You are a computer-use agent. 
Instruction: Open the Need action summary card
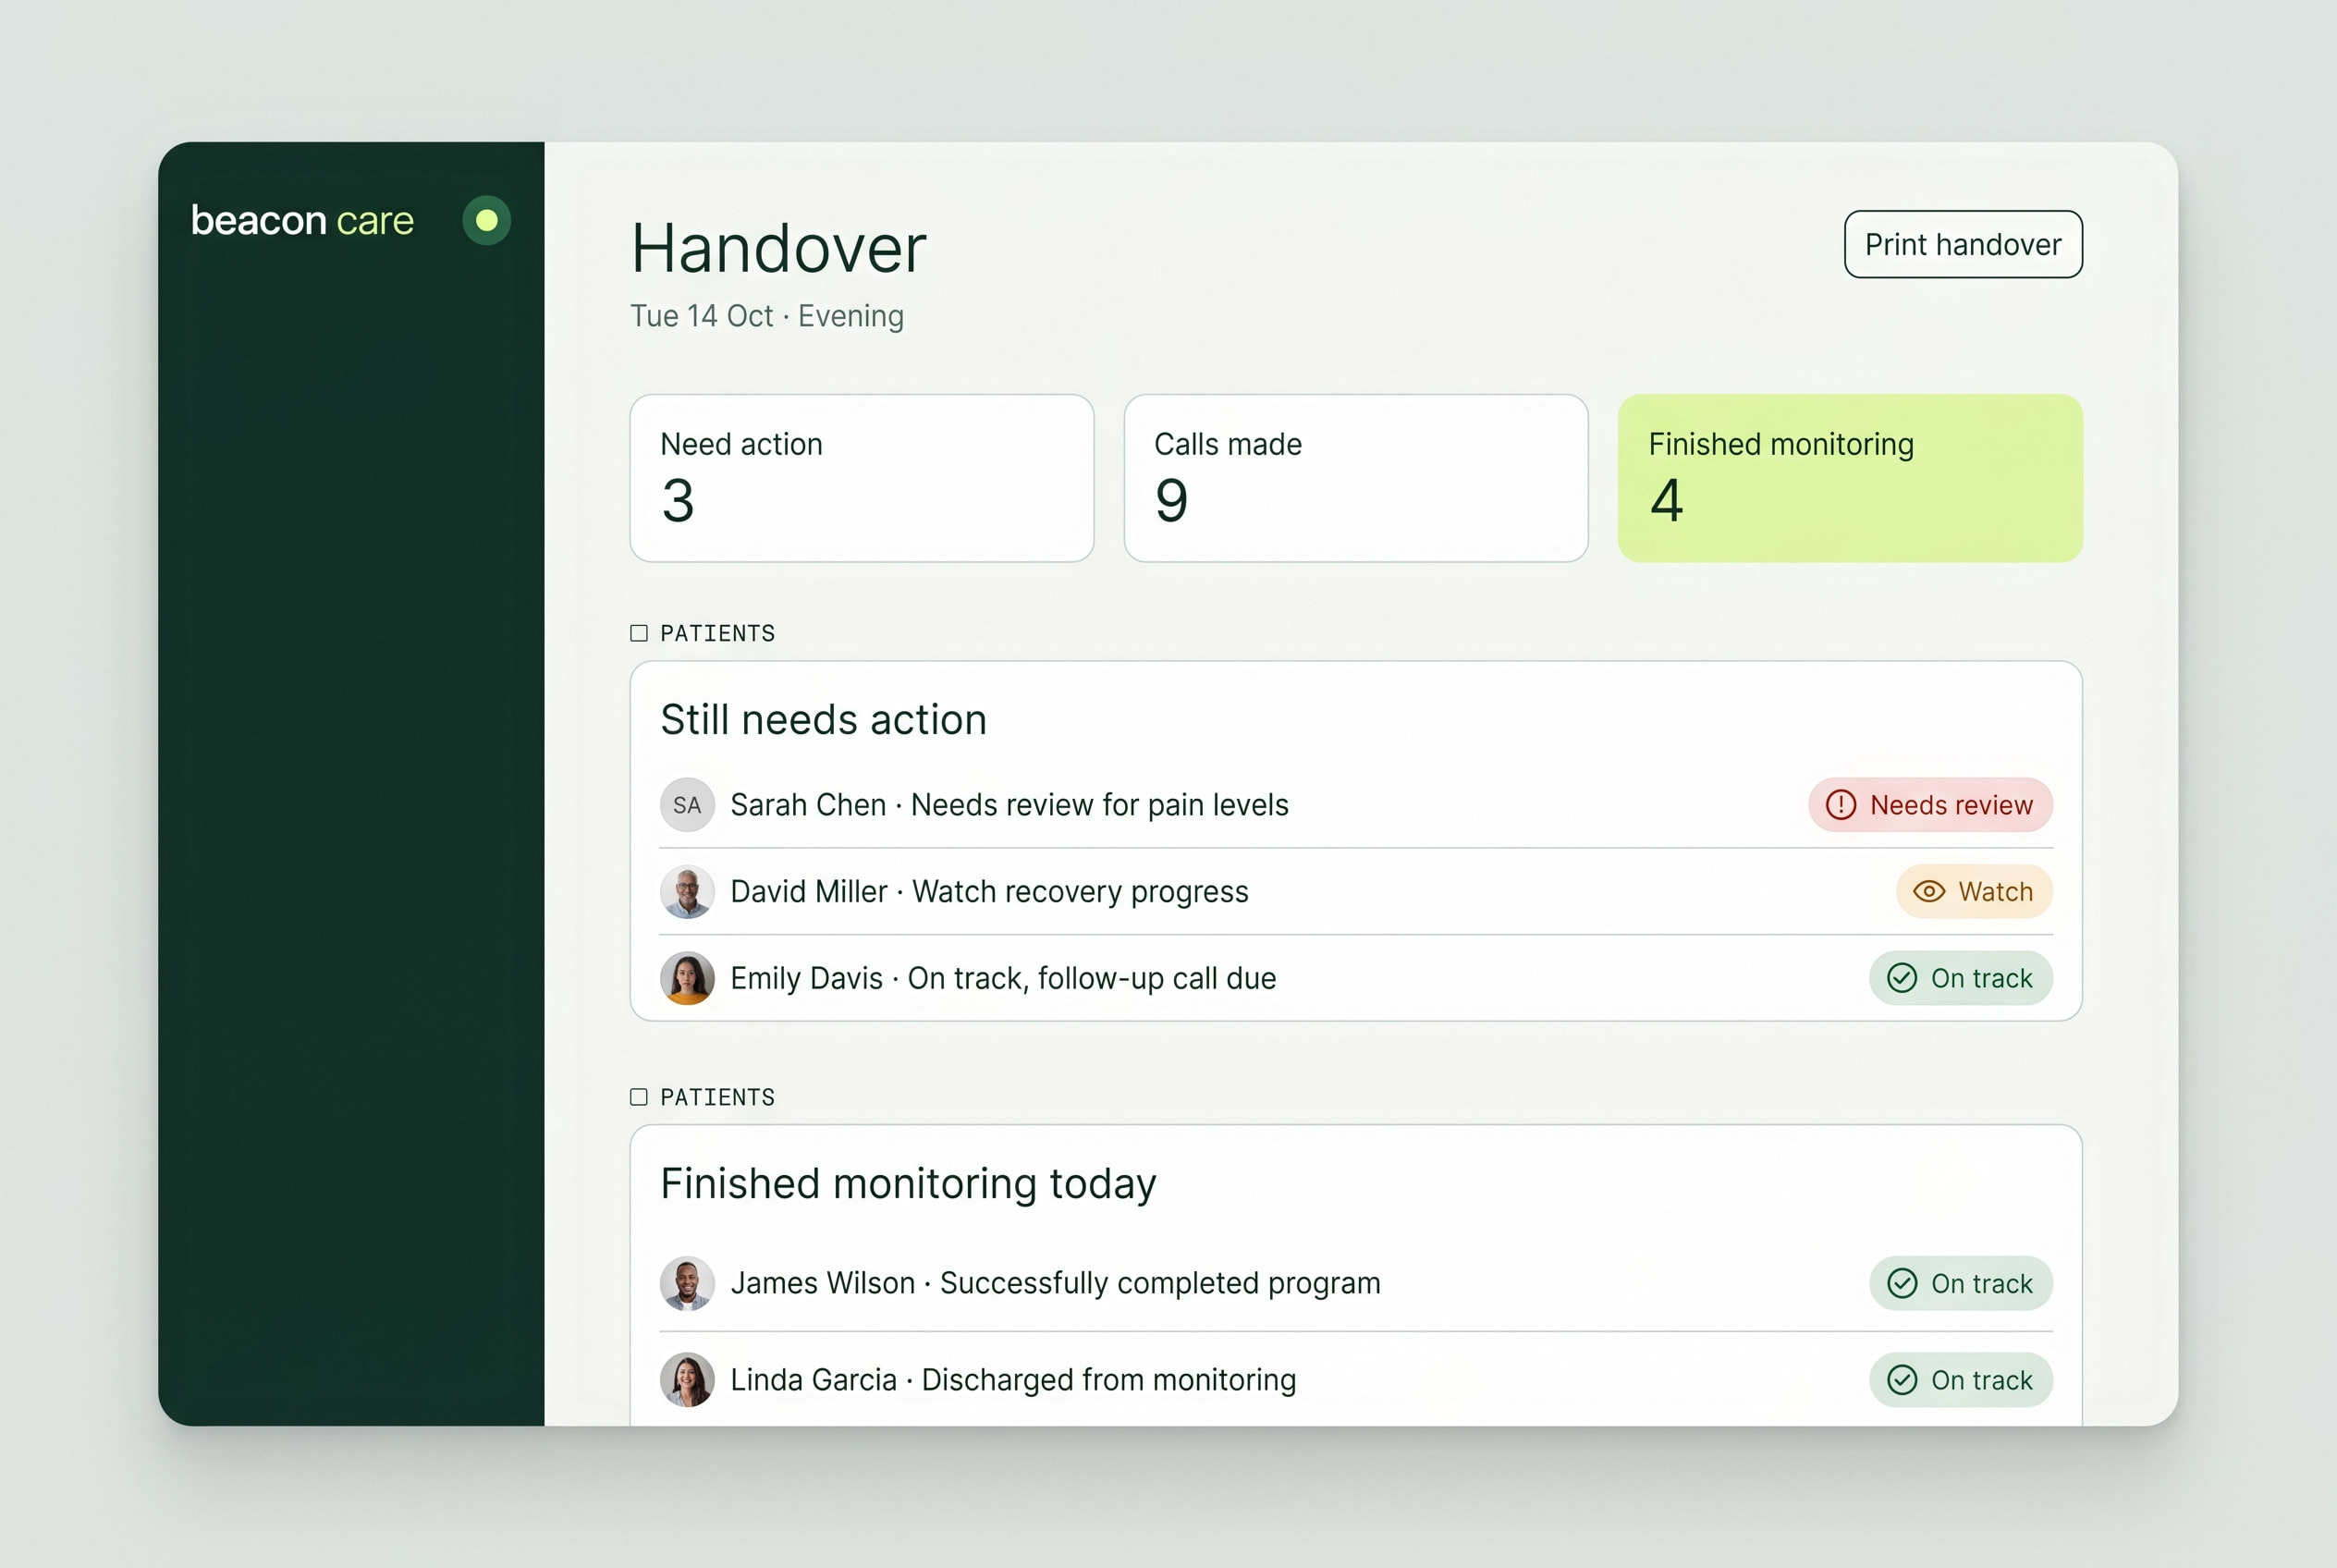tap(861, 478)
